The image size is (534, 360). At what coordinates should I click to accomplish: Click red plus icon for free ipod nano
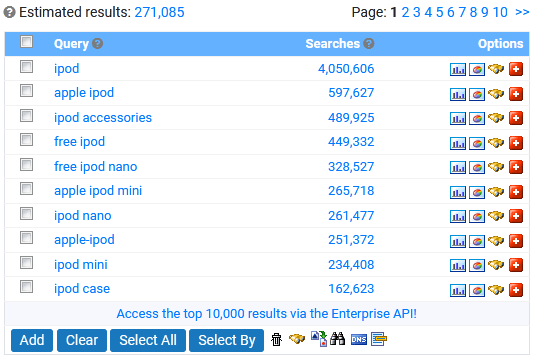click(516, 167)
